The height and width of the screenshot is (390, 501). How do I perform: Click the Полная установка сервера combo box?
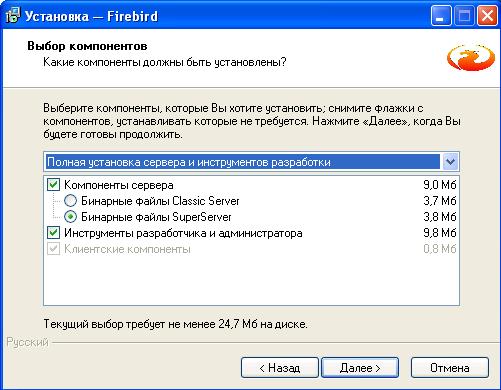pyautogui.click(x=251, y=162)
